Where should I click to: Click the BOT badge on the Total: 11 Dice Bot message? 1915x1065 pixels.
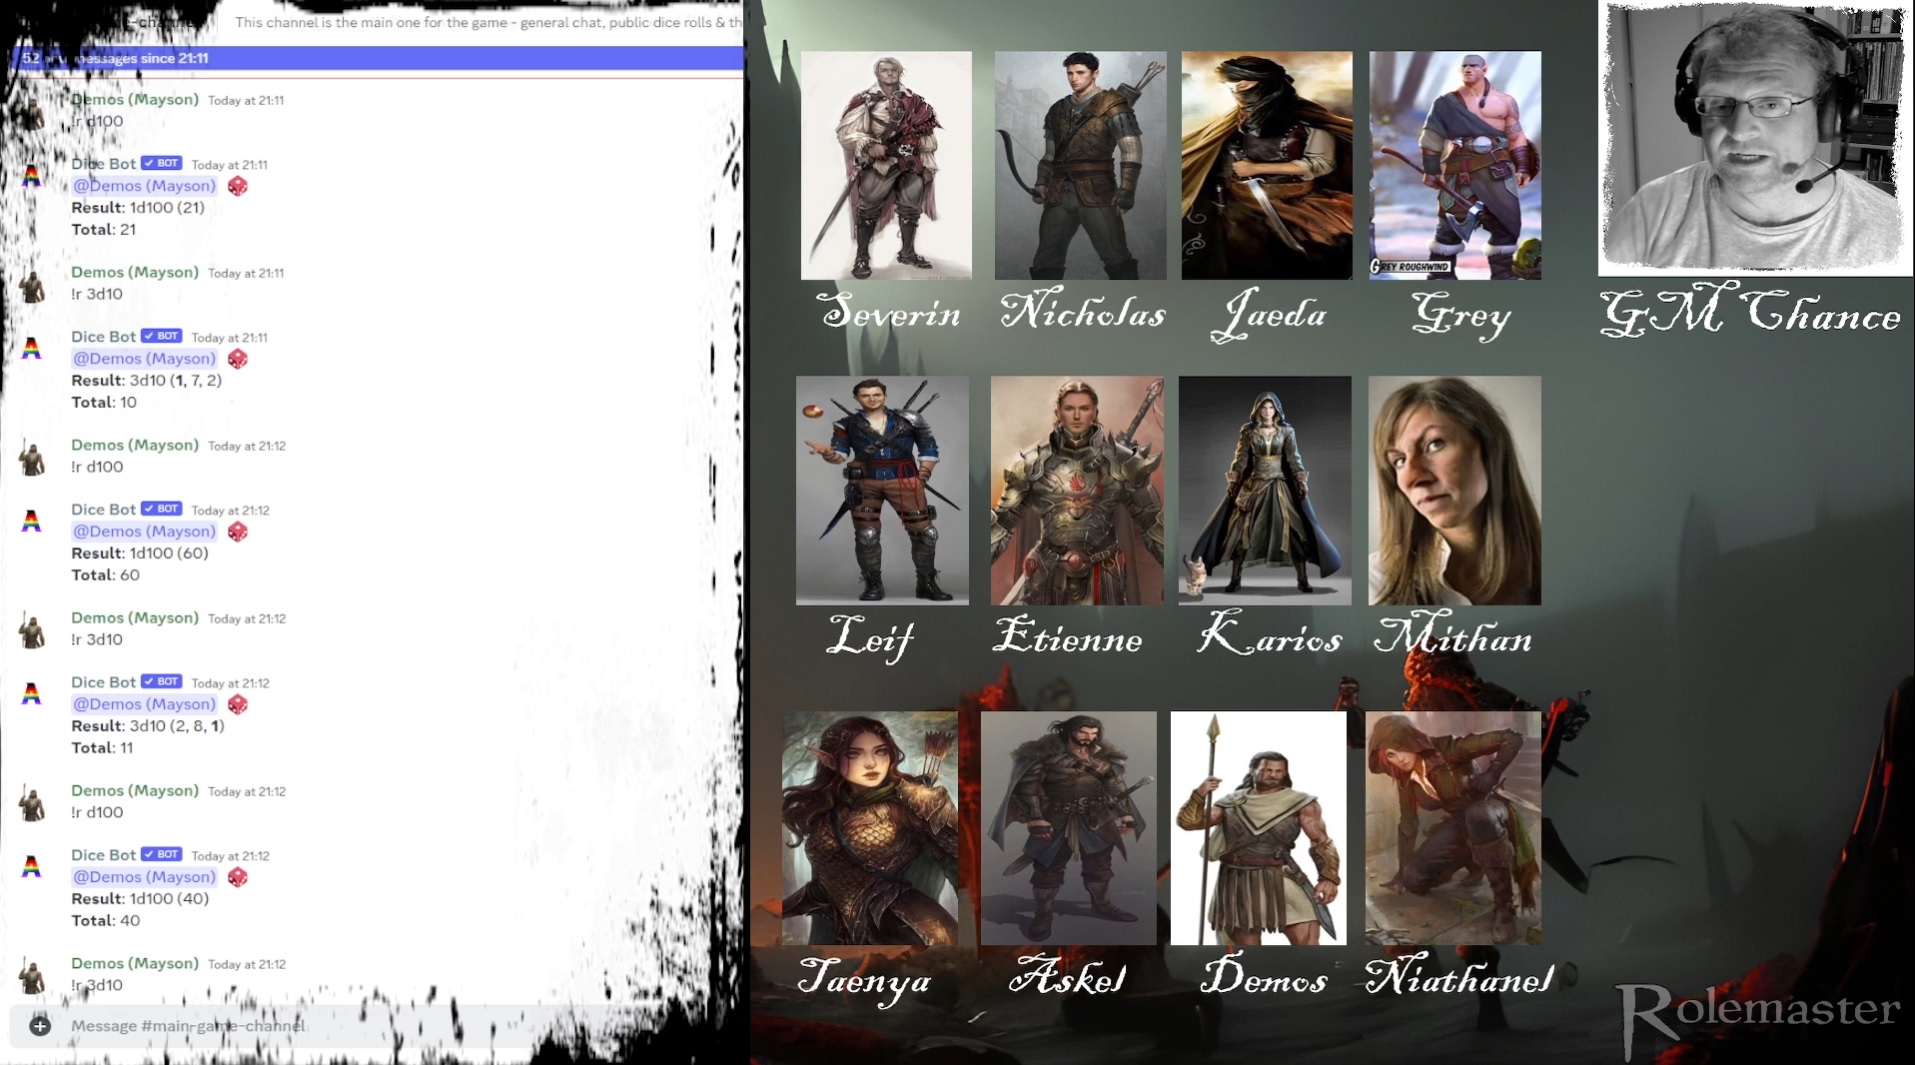[161, 682]
